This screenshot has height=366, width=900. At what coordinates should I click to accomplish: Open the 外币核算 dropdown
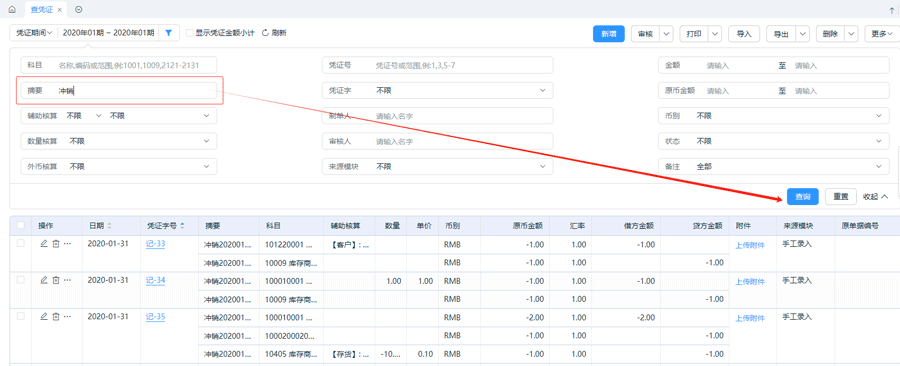coord(119,166)
